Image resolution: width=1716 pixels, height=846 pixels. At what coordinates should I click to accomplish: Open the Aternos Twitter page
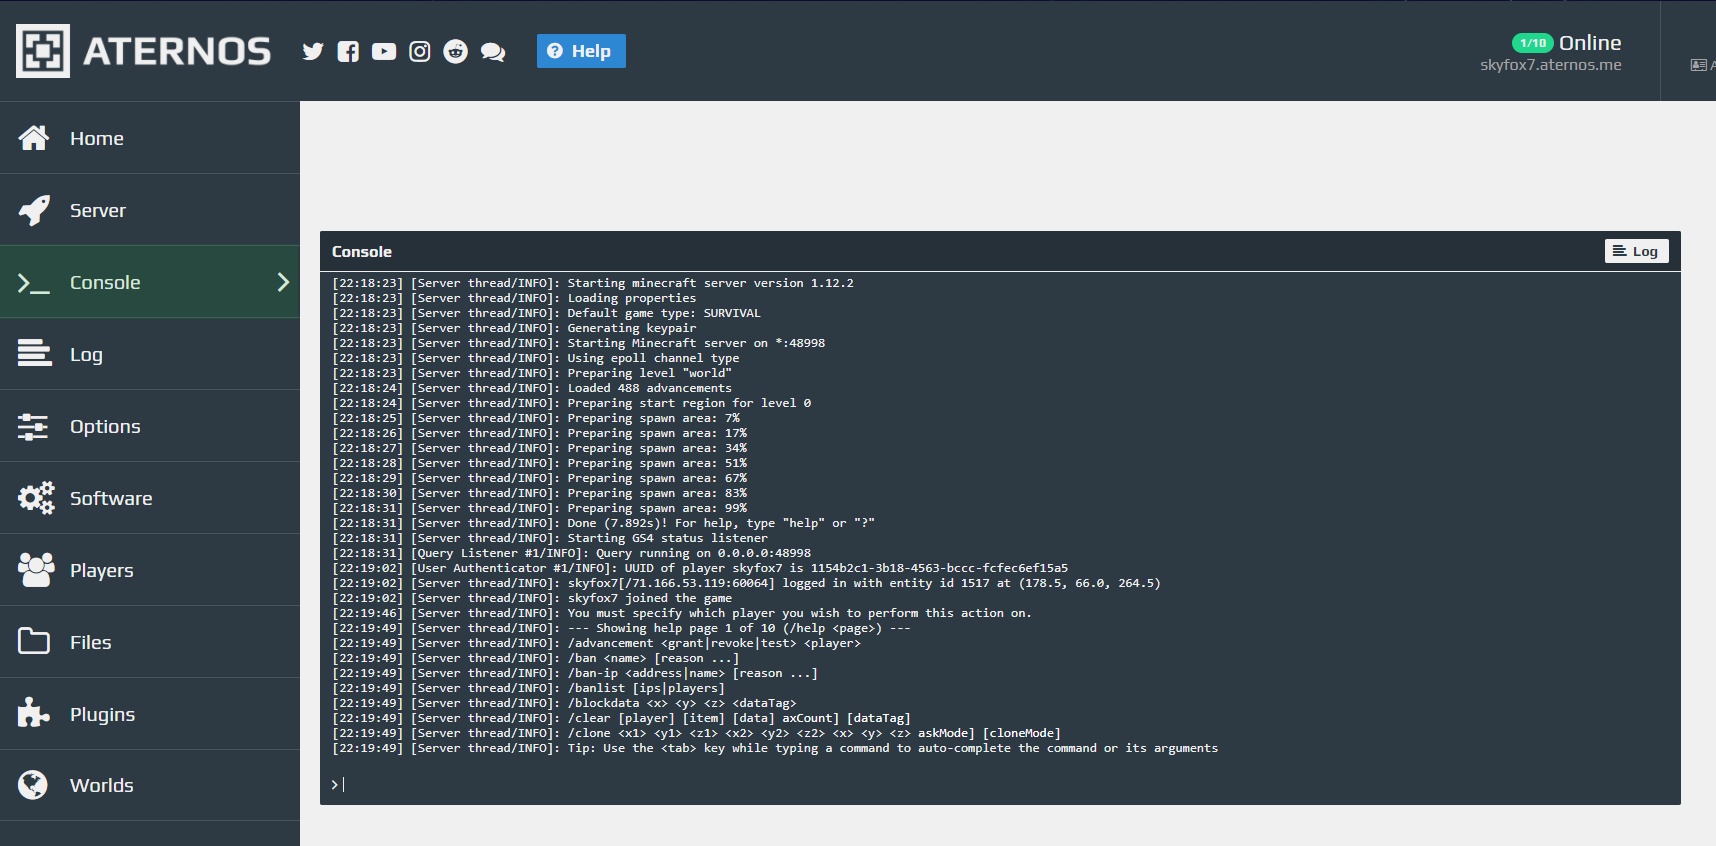coord(313,51)
